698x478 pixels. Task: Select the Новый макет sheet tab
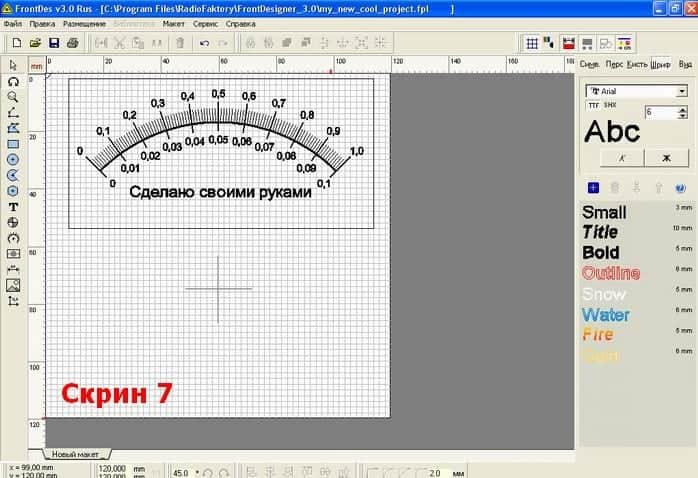coord(76,454)
